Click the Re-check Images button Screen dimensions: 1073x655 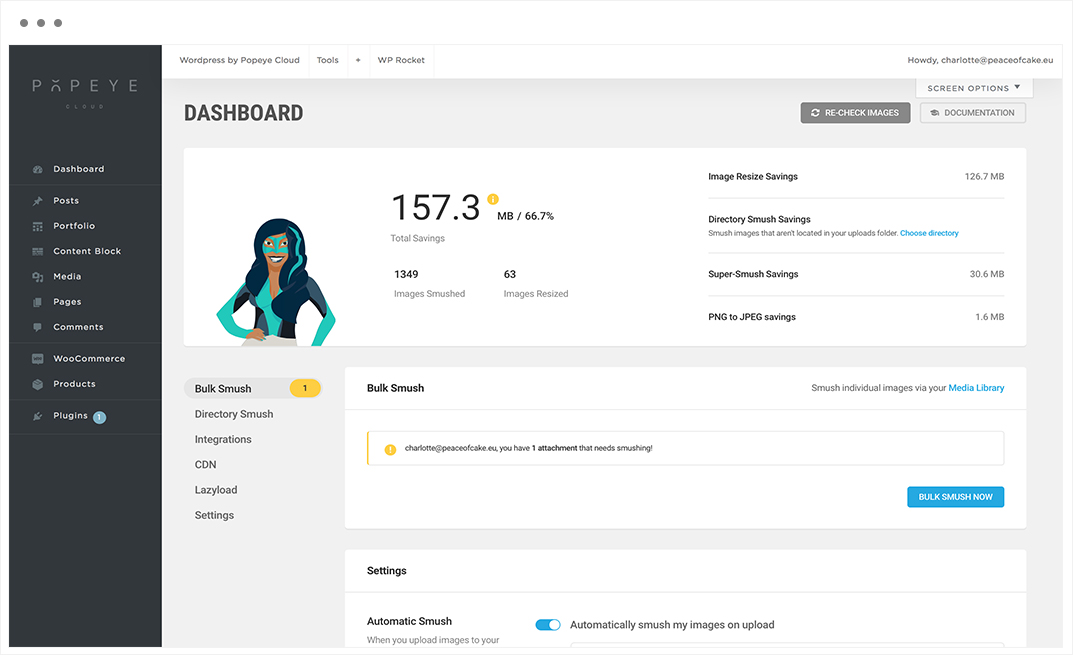pos(855,113)
